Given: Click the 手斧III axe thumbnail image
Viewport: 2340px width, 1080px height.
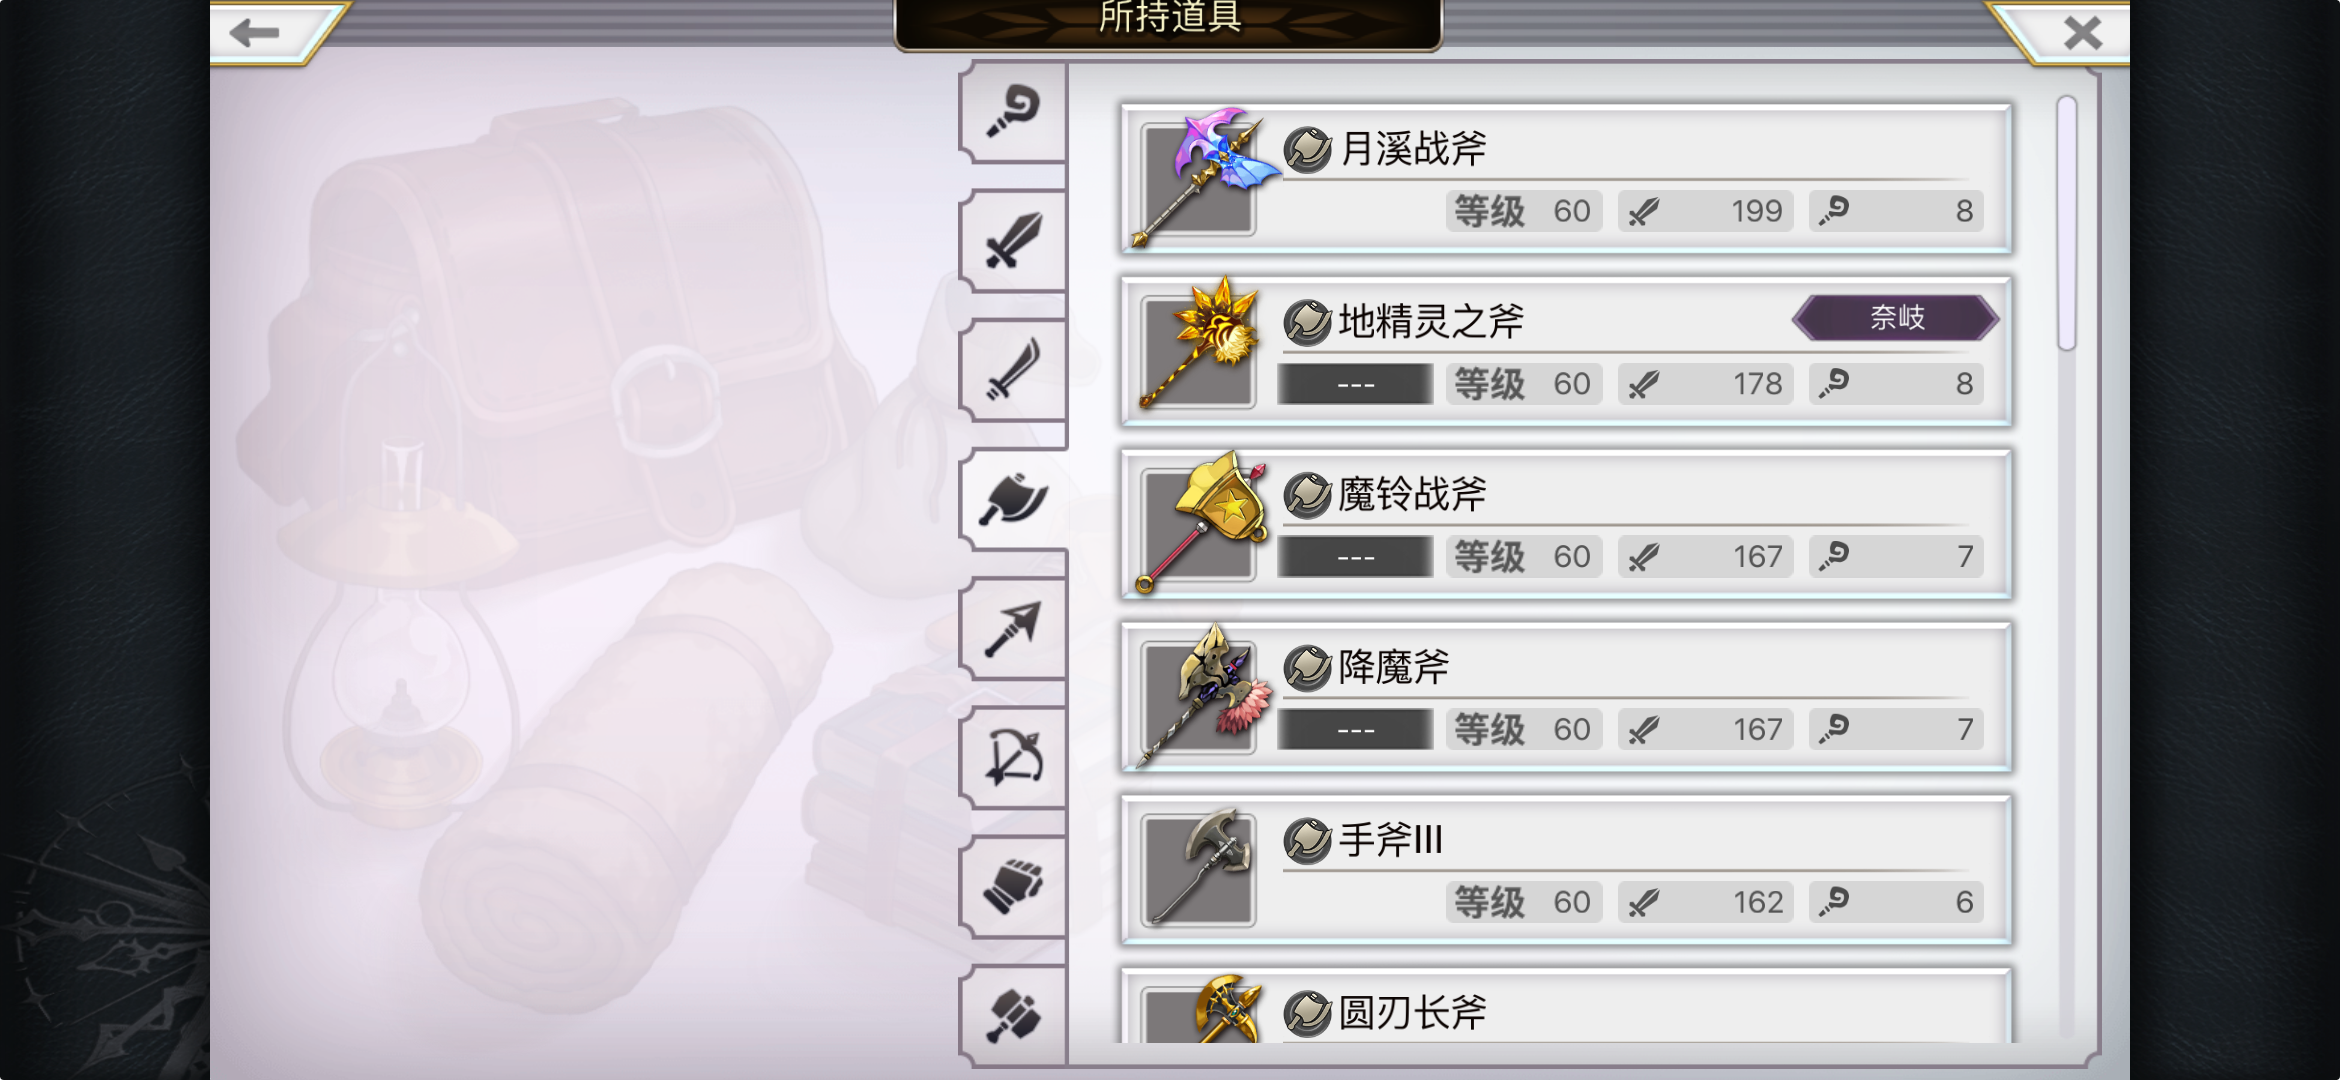Looking at the screenshot, I should [x=1198, y=868].
